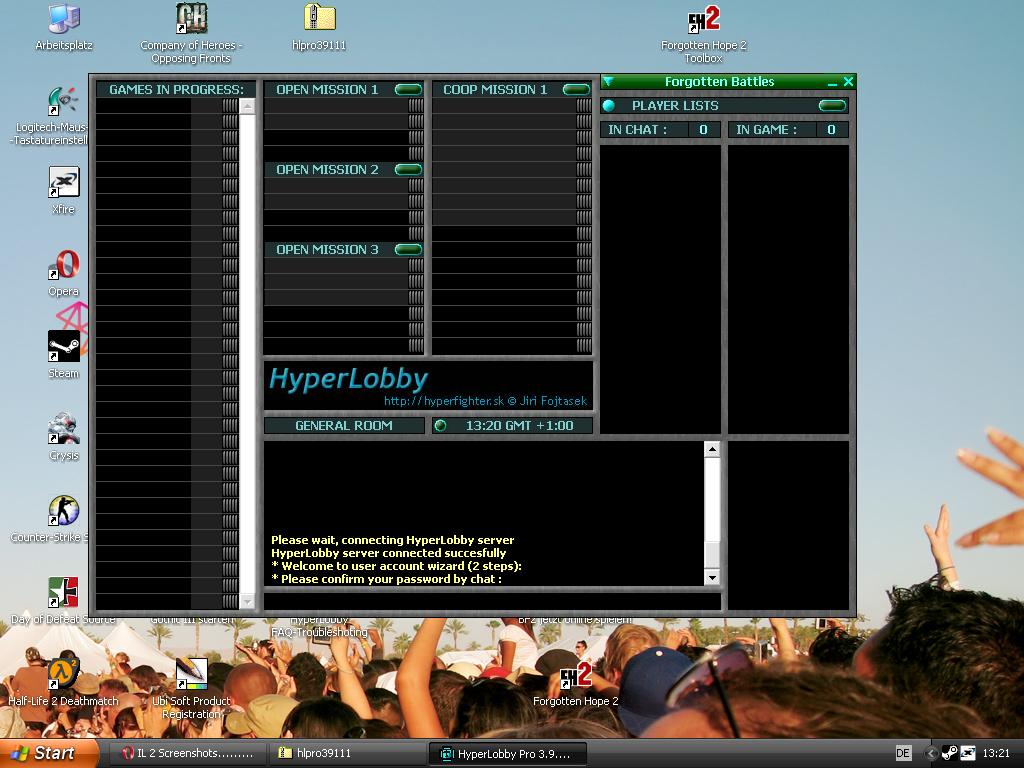1024x768 pixels.
Task: Click up arrow of Games in Progress scrollbar
Action: (248, 106)
